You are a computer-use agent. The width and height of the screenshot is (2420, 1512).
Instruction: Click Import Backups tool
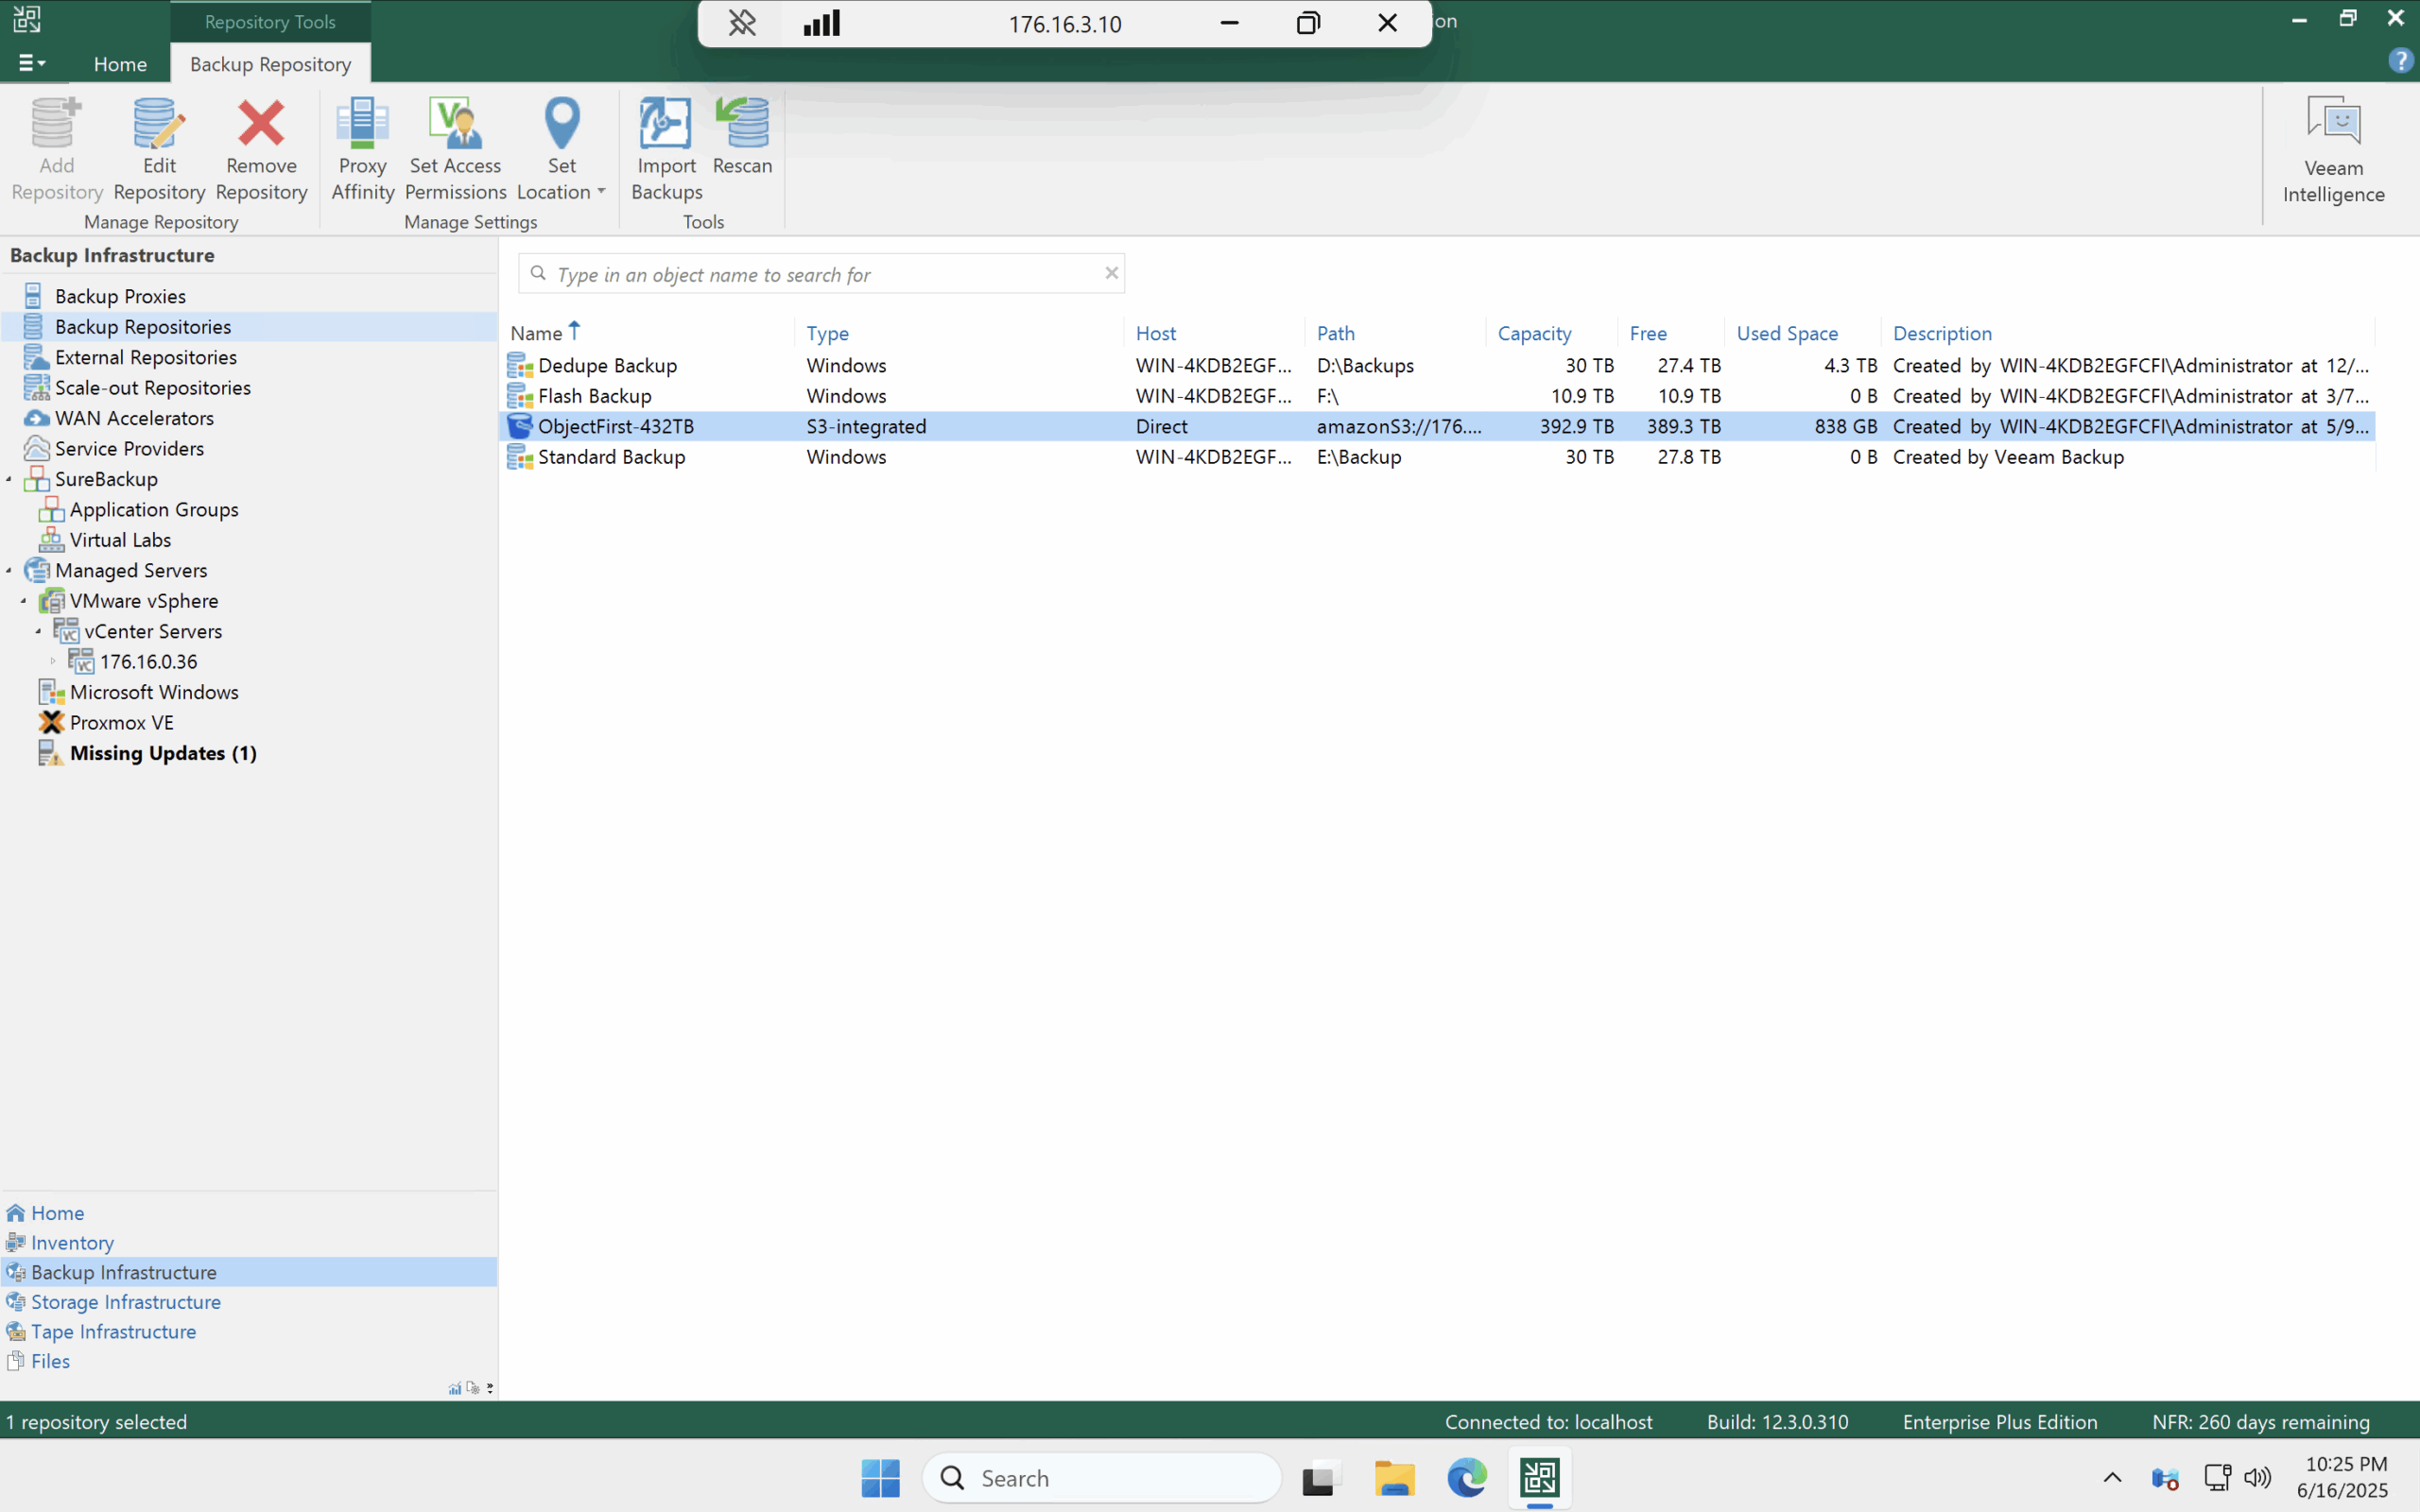pos(666,148)
